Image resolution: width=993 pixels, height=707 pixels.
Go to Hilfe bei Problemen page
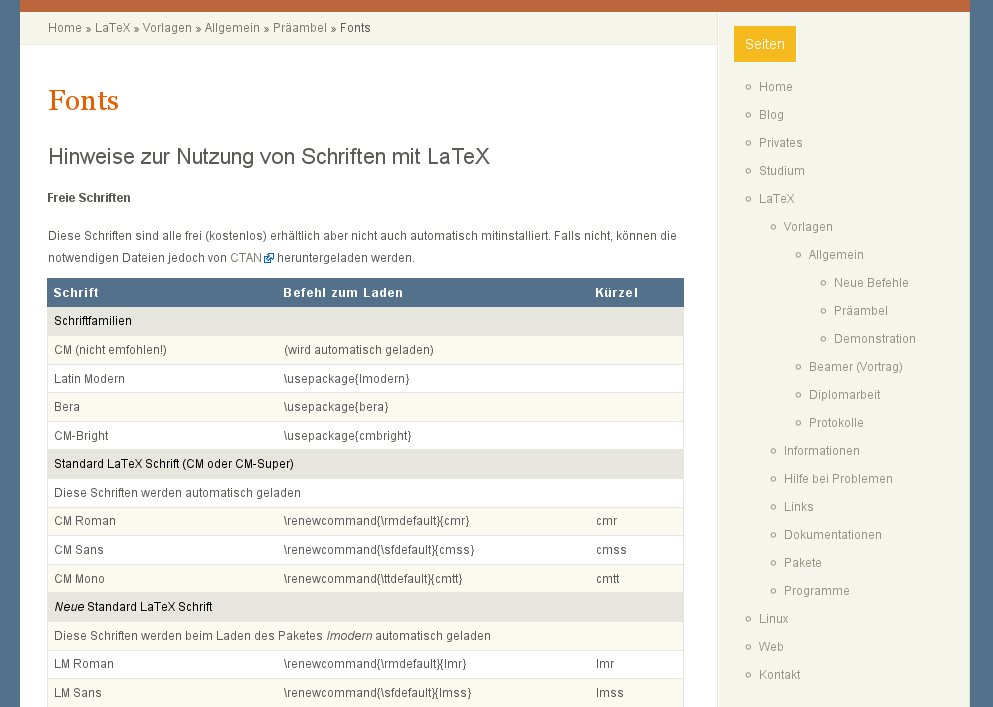click(838, 479)
